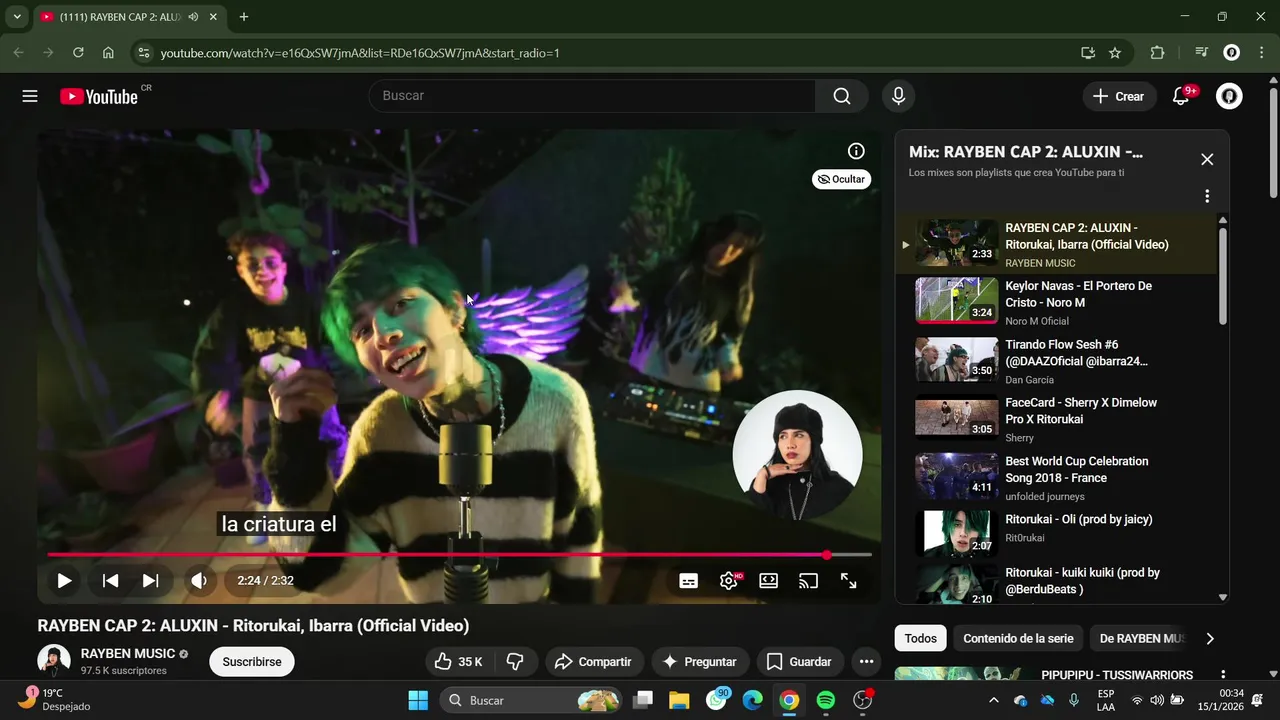Hide the end-screen card with Ocultar
Image resolution: width=1280 pixels, height=720 pixels.
pyautogui.click(x=841, y=179)
